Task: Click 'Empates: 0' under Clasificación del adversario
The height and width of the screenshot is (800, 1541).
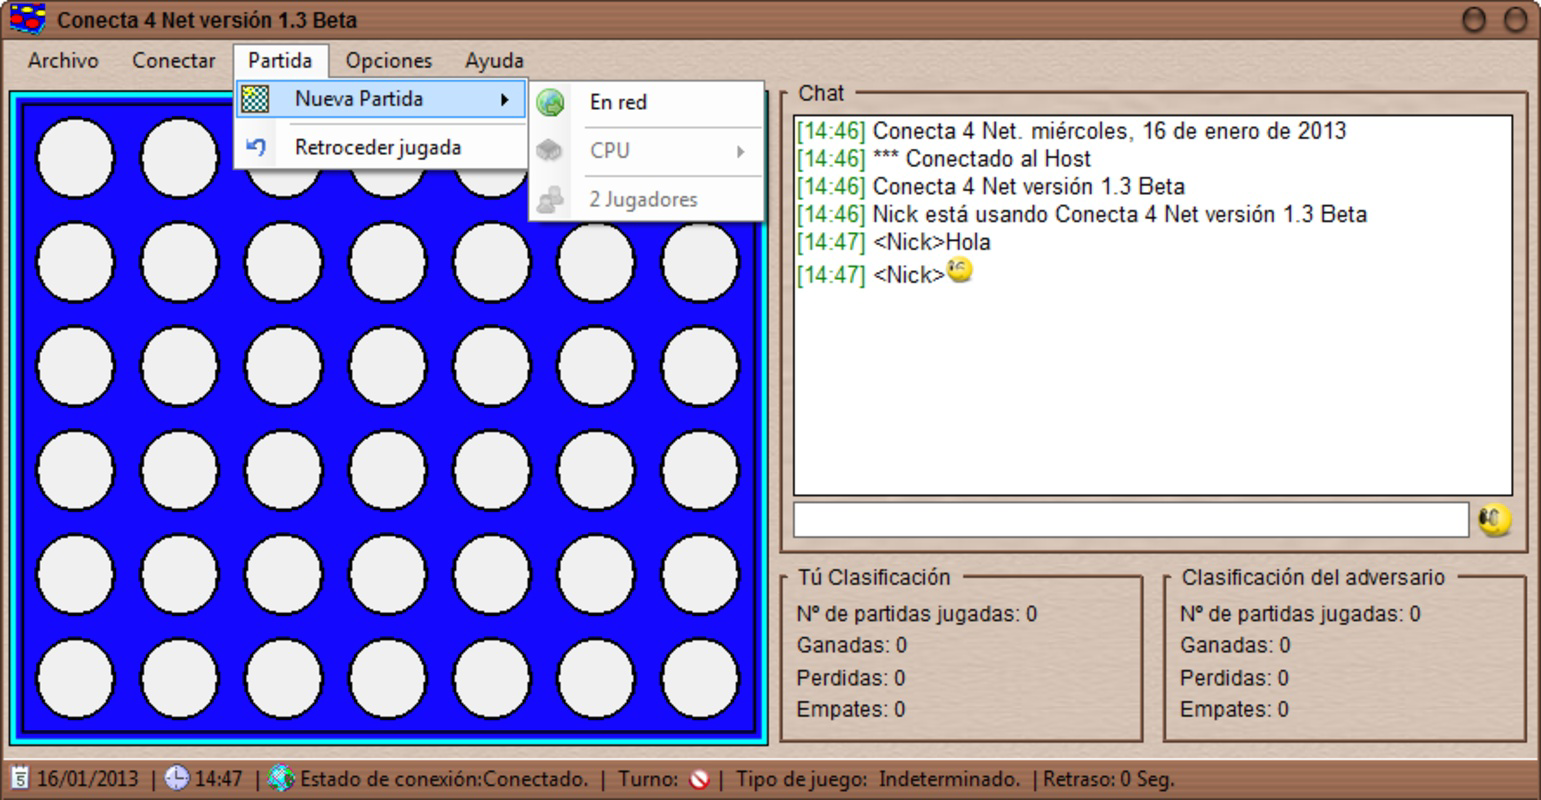Action: pyautogui.click(x=1234, y=709)
